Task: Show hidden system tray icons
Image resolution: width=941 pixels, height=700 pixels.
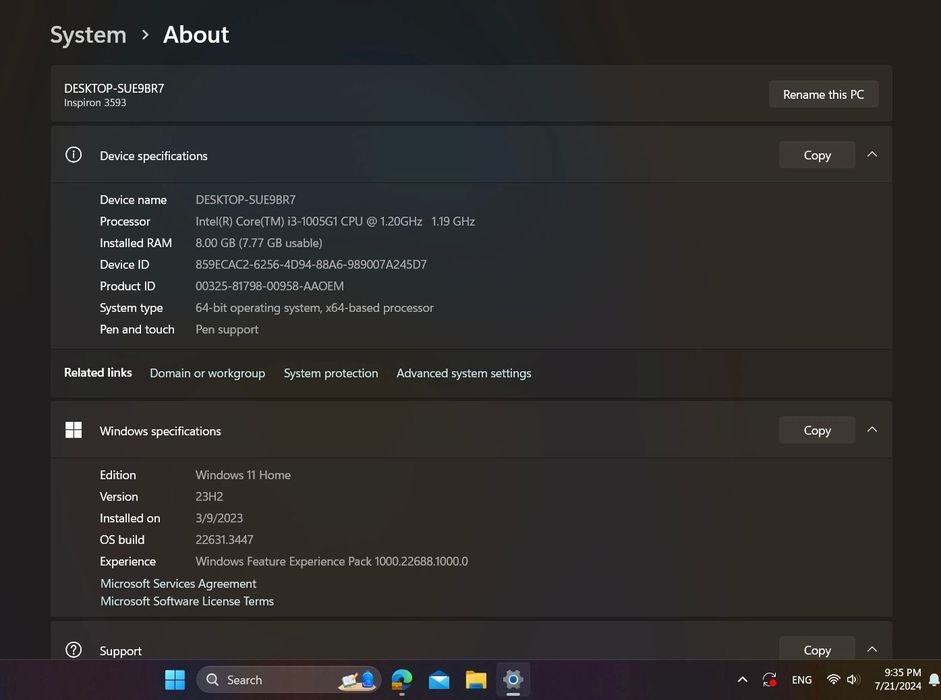Action: [x=742, y=680]
